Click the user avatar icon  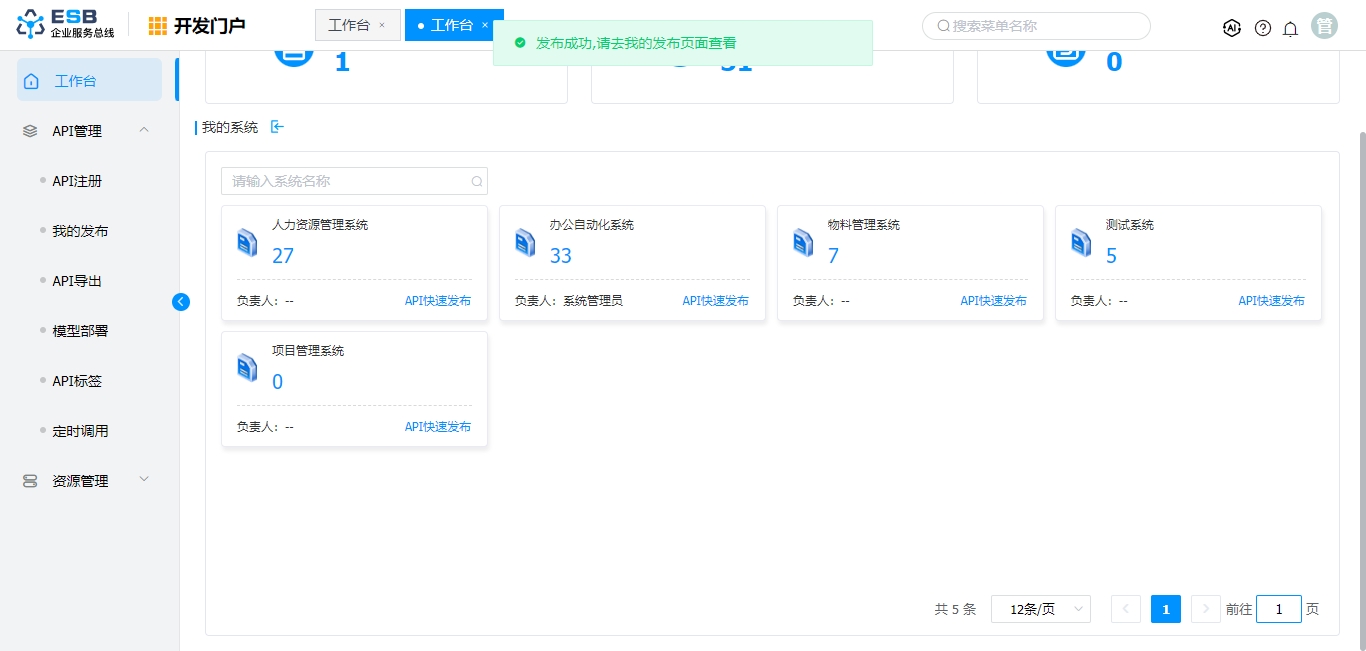tap(1324, 27)
